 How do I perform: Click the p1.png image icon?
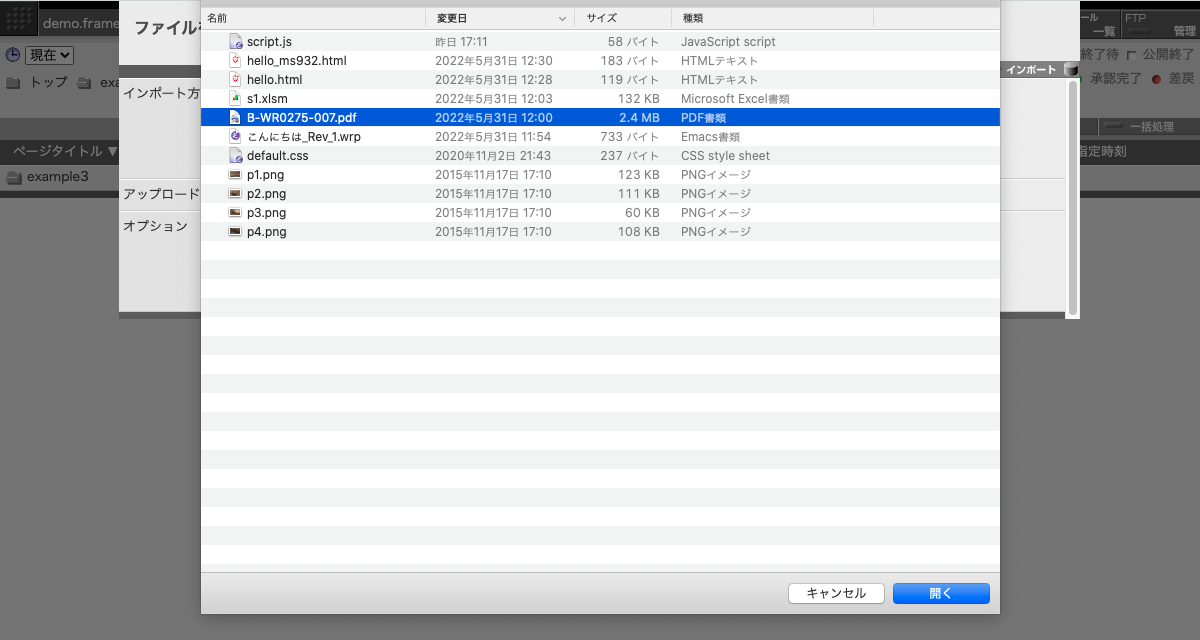pyautogui.click(x=235, y=175)
